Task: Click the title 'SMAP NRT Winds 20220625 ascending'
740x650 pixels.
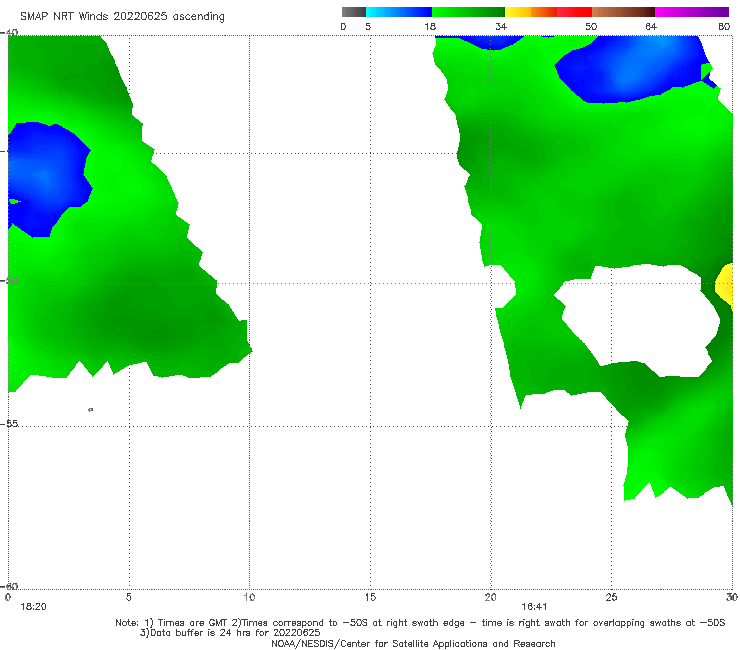Action: pyautogui.click(x=122, y=16)
